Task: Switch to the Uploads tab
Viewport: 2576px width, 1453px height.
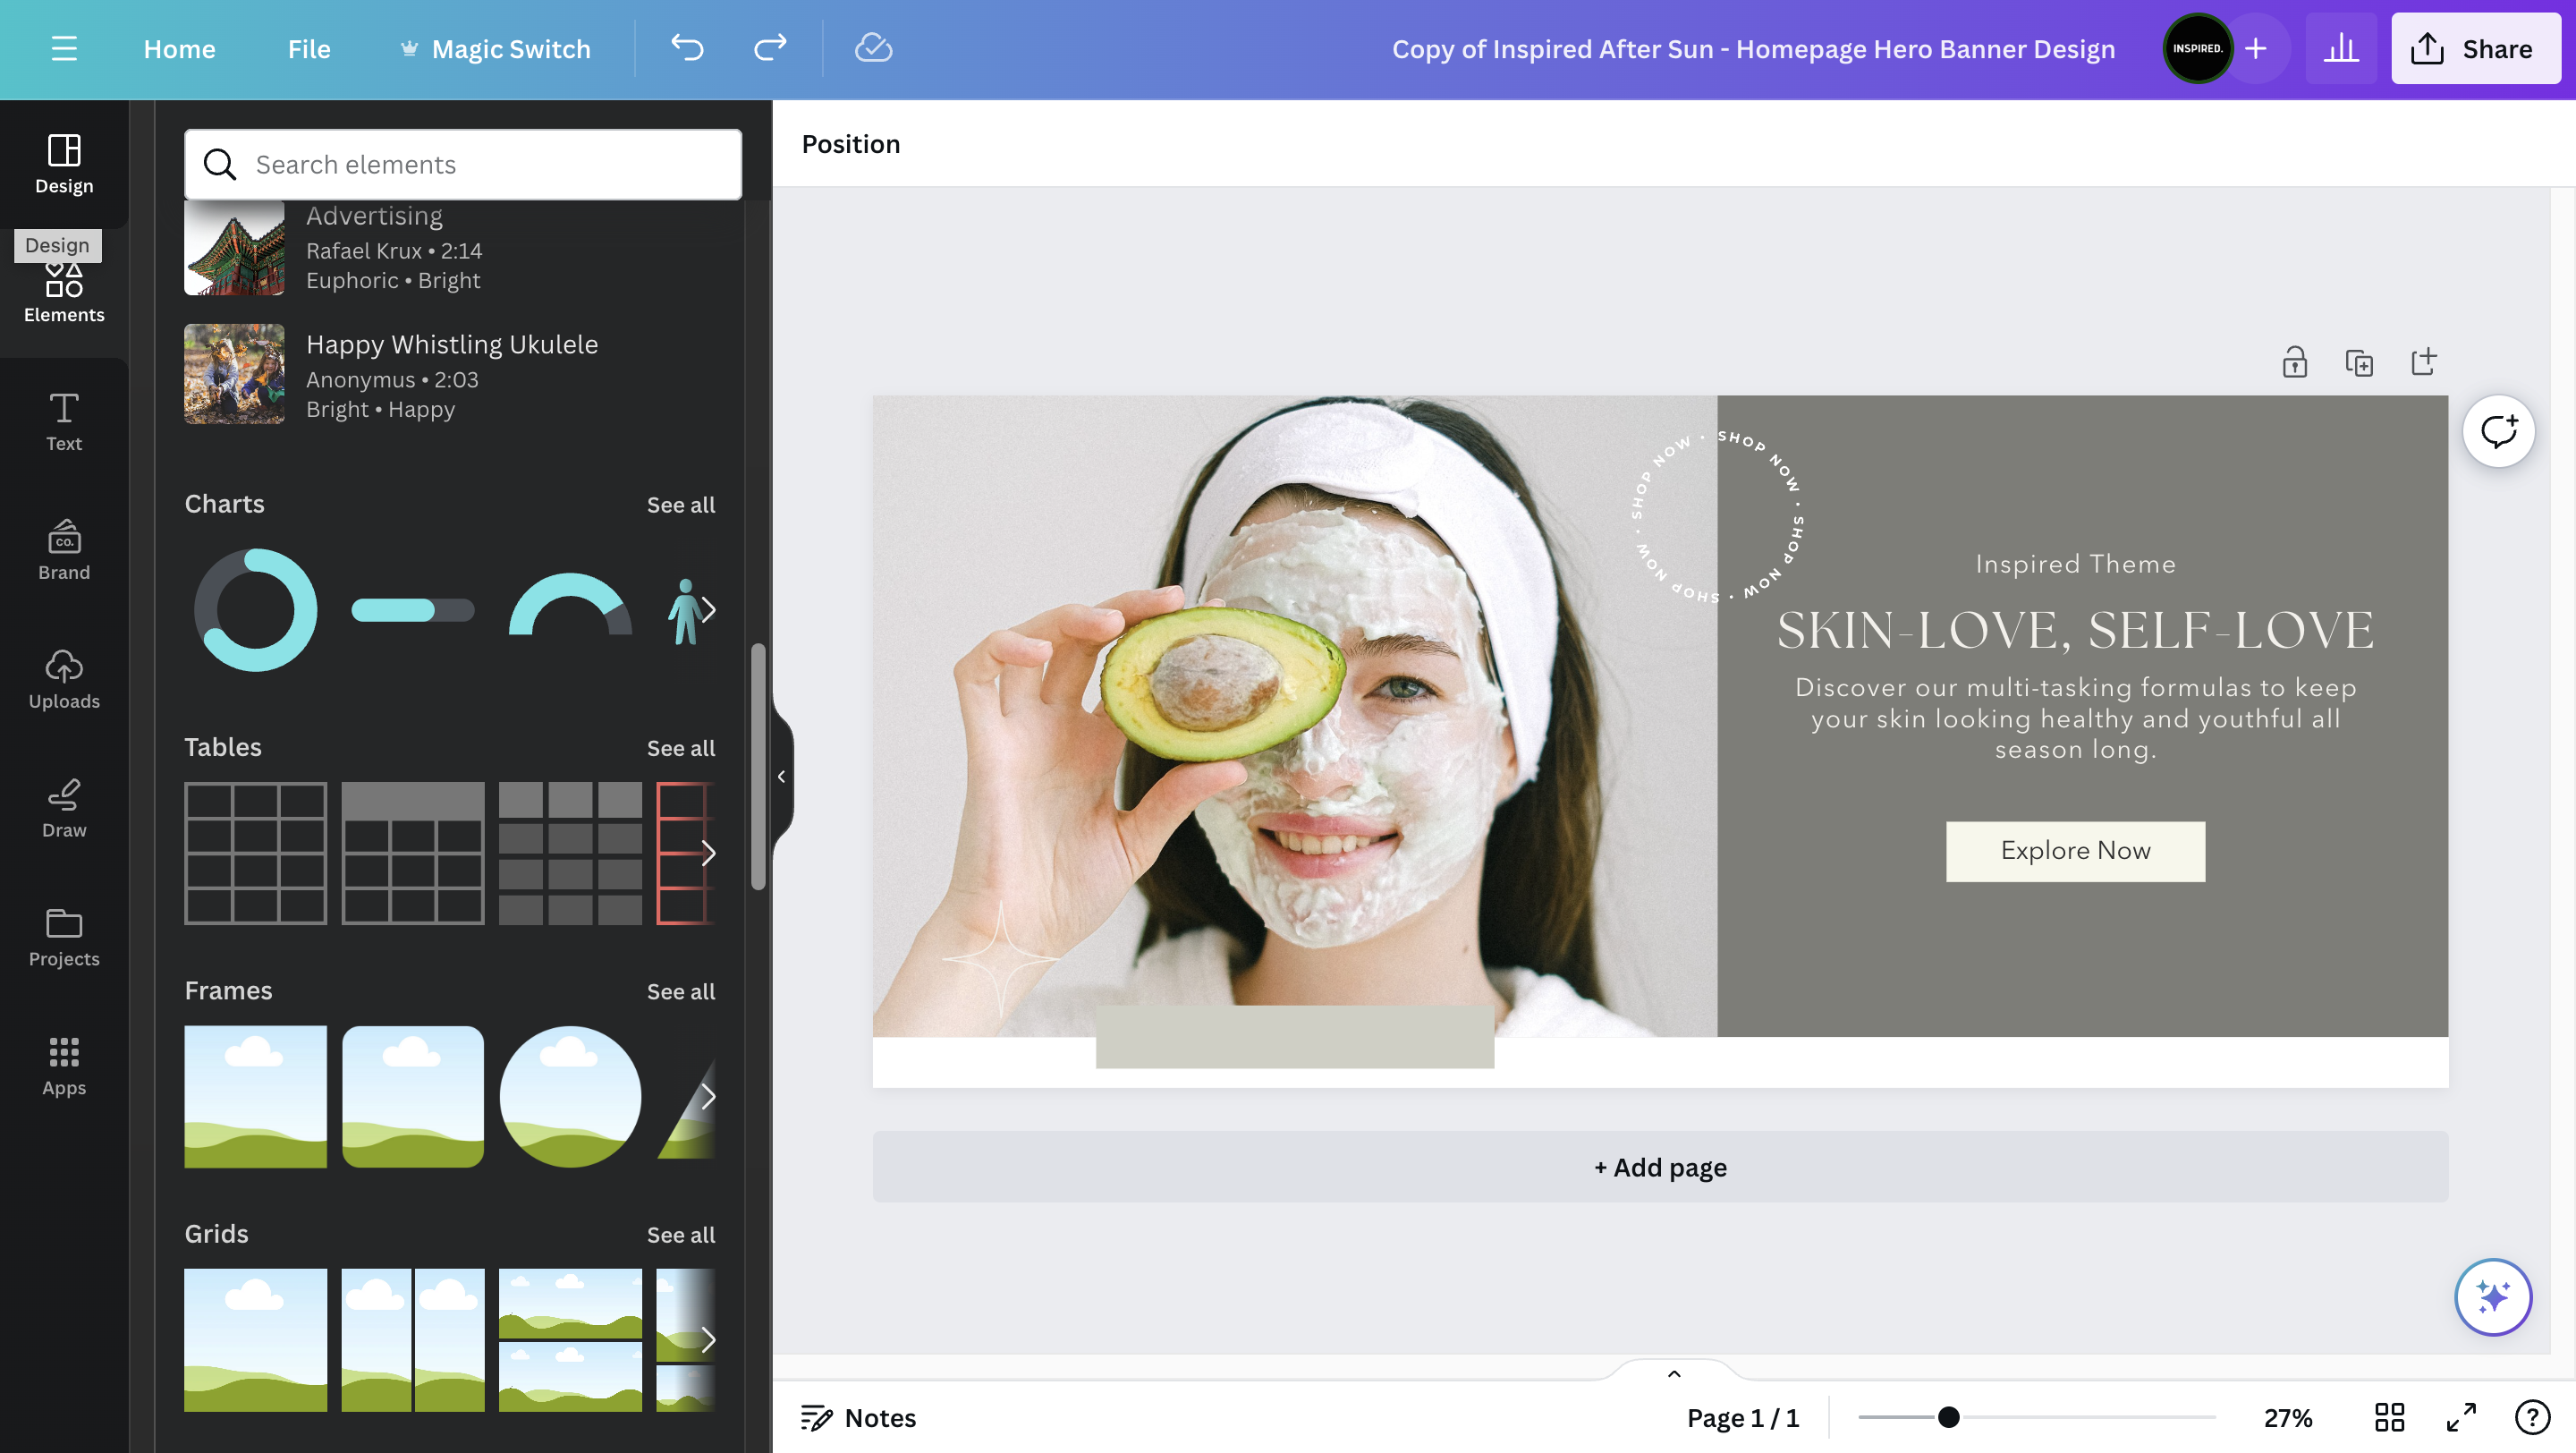Action: (x=64, y=679)
